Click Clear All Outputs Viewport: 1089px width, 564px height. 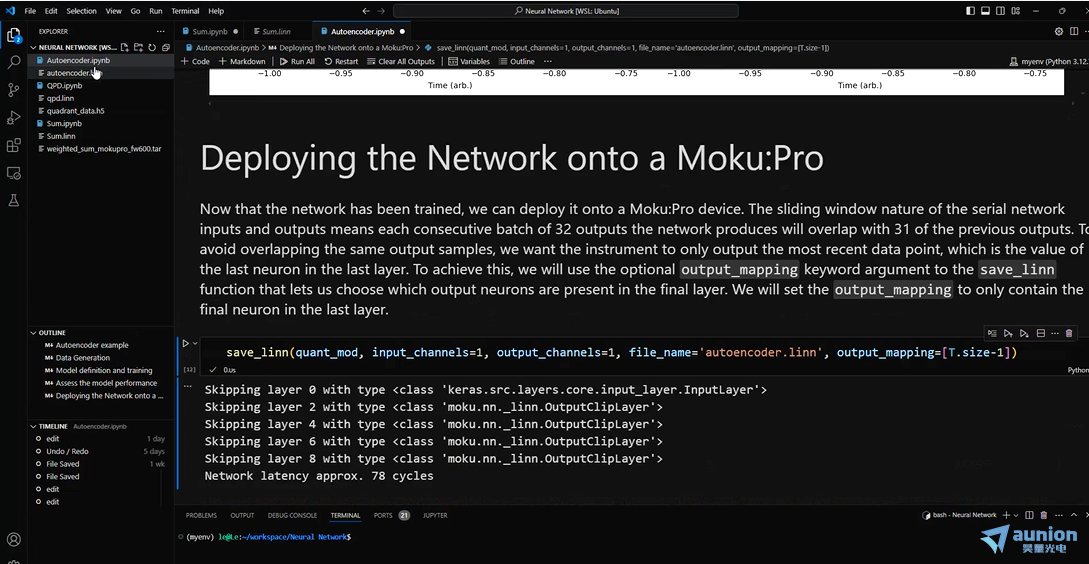coord(401,61)
